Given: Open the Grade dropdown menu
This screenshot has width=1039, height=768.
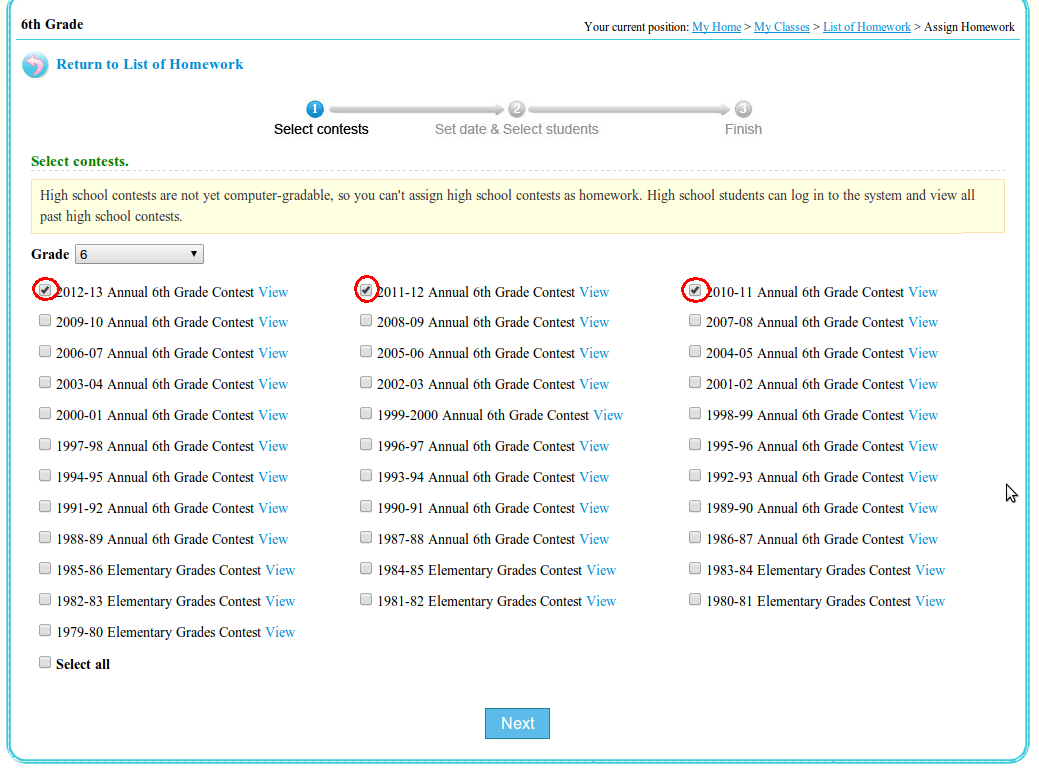Looking at the screenshot, I should pos(139,254).
